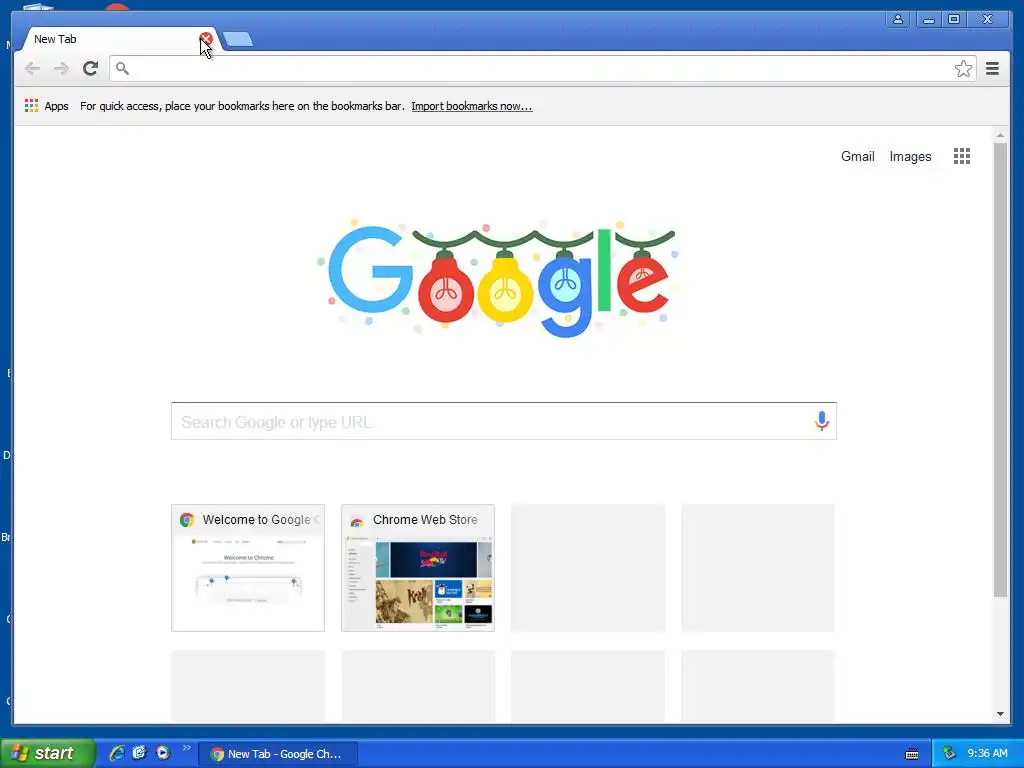
Task: Click the system tray network icon
Action: pos(949,754)
